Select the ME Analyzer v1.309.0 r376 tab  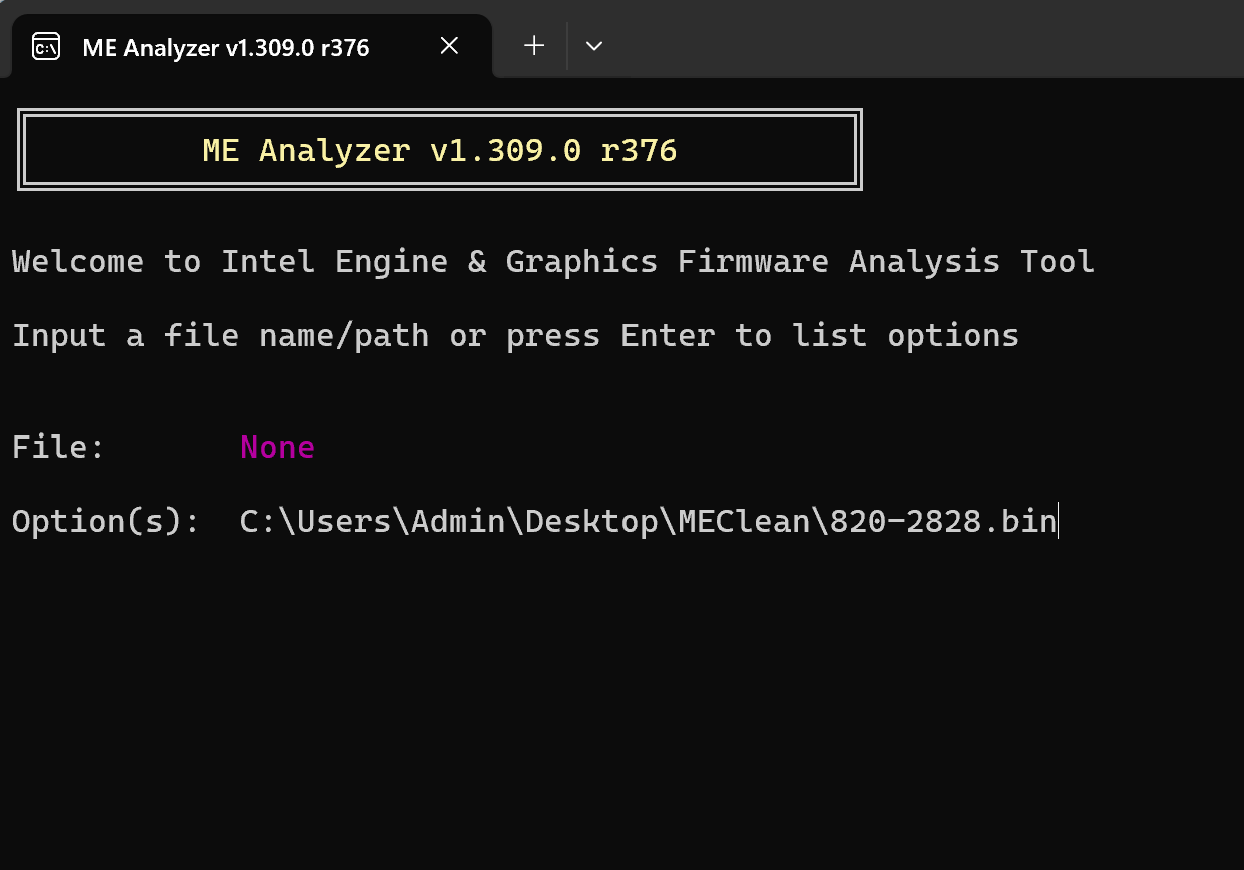pyautogui.click(x=250, y=46)
